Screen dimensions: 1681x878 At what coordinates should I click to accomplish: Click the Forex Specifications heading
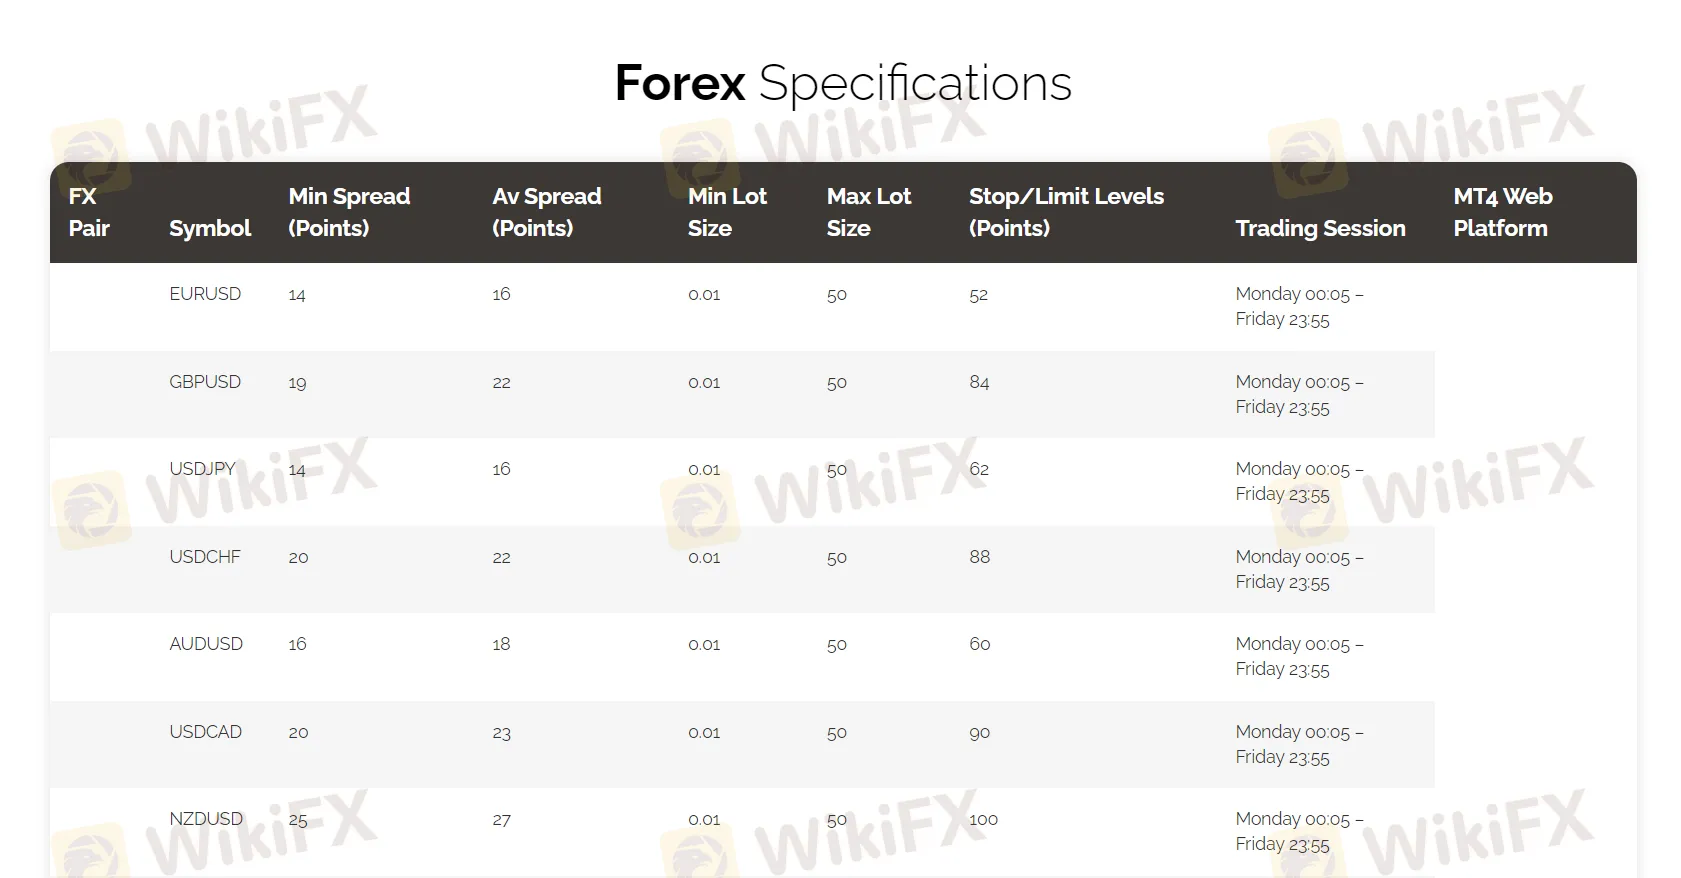[843, 83]
